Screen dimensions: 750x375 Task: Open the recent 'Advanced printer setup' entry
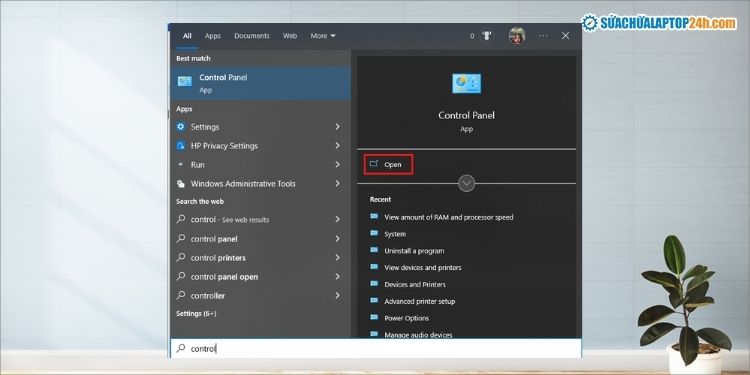[419, 301]
